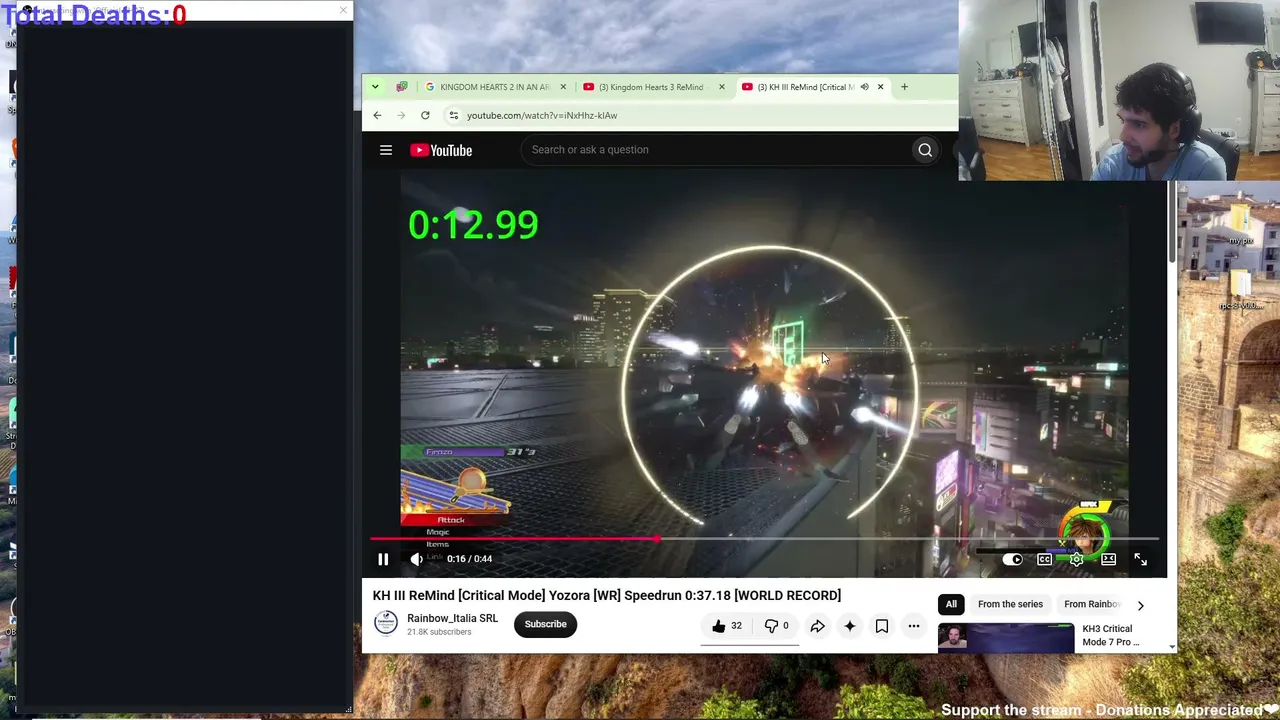Like the video with thumbs up
The height and width of the screenshot is (720, 1280).
click(x=726, y=626)
